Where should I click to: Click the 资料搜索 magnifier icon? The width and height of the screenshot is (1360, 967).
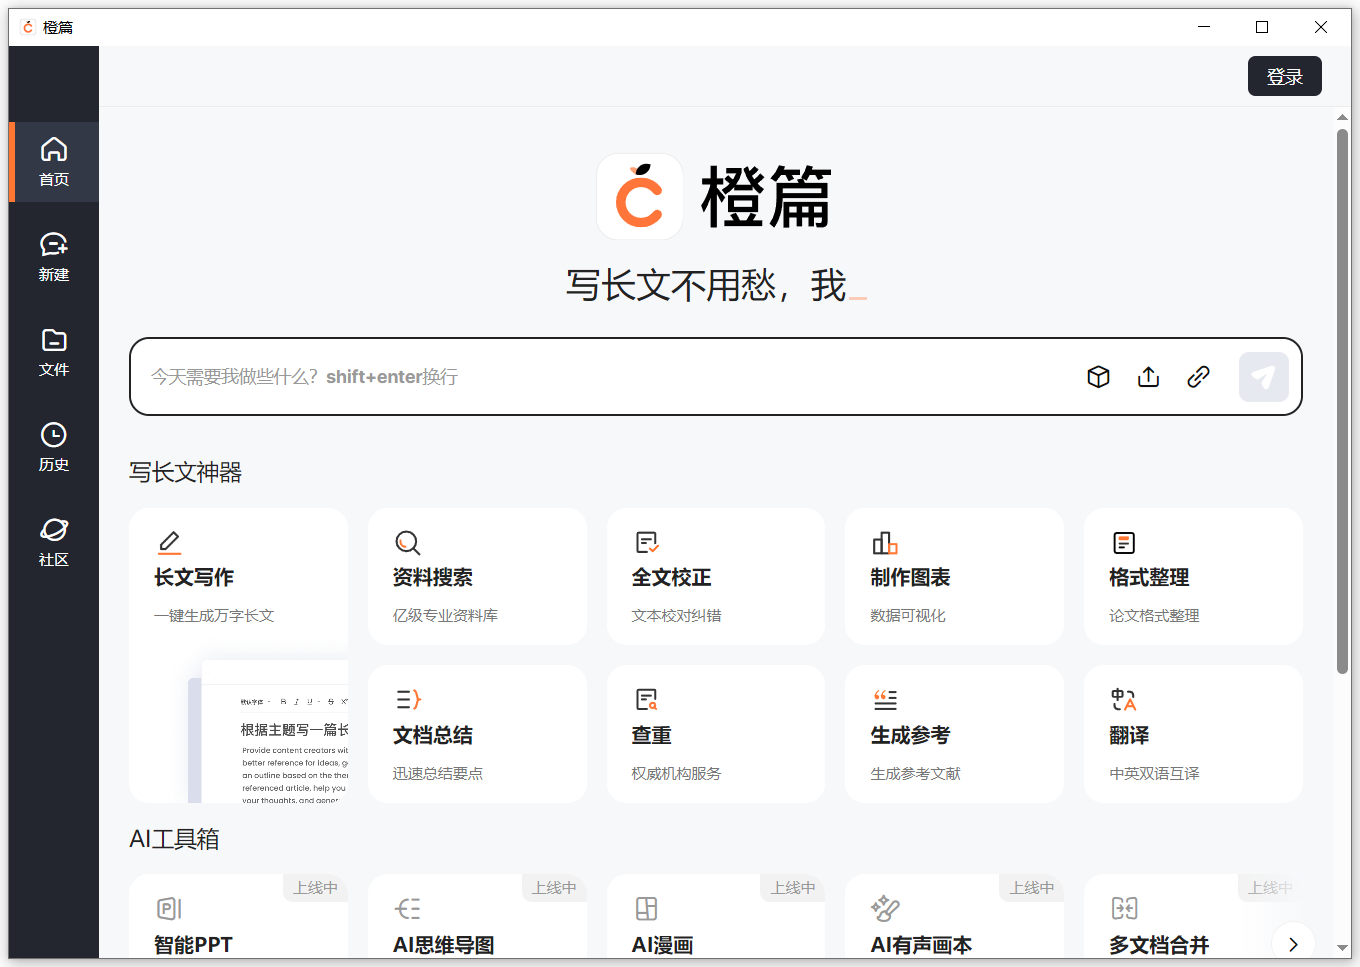click(x=407, y=542)
